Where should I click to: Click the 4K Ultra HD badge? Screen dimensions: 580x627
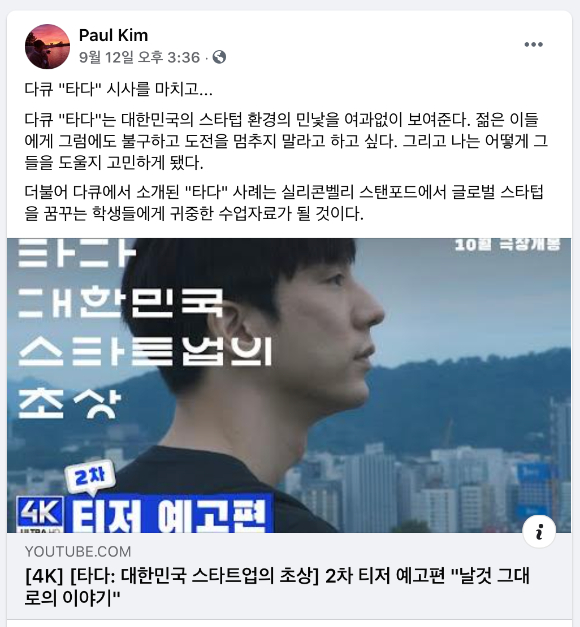[40, 515]
